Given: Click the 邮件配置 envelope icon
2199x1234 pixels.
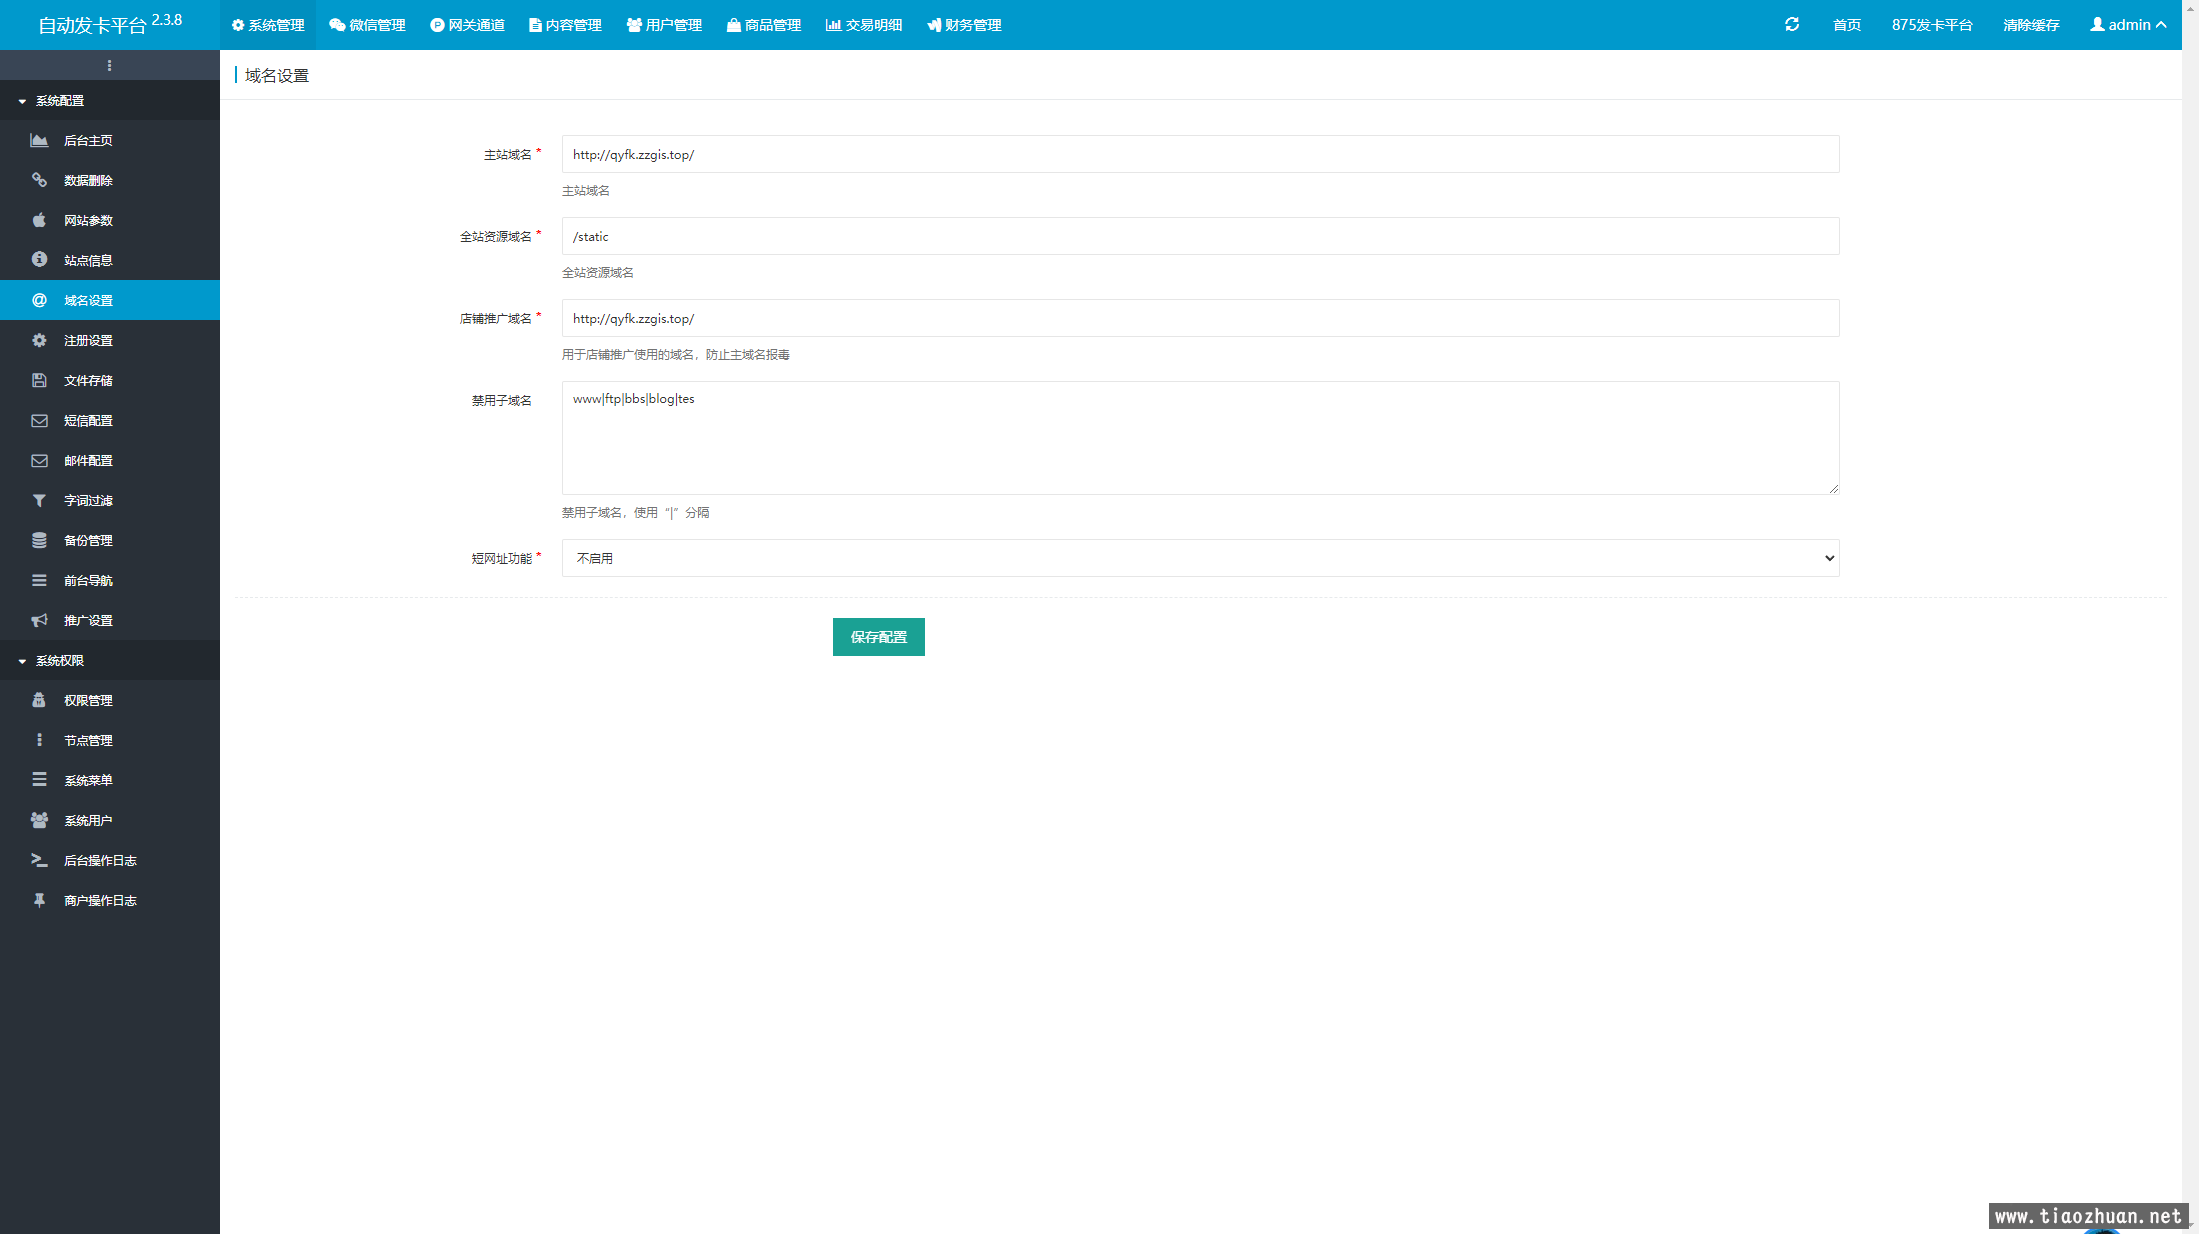Looking at the screenshot, I should [x=39, y=460].
